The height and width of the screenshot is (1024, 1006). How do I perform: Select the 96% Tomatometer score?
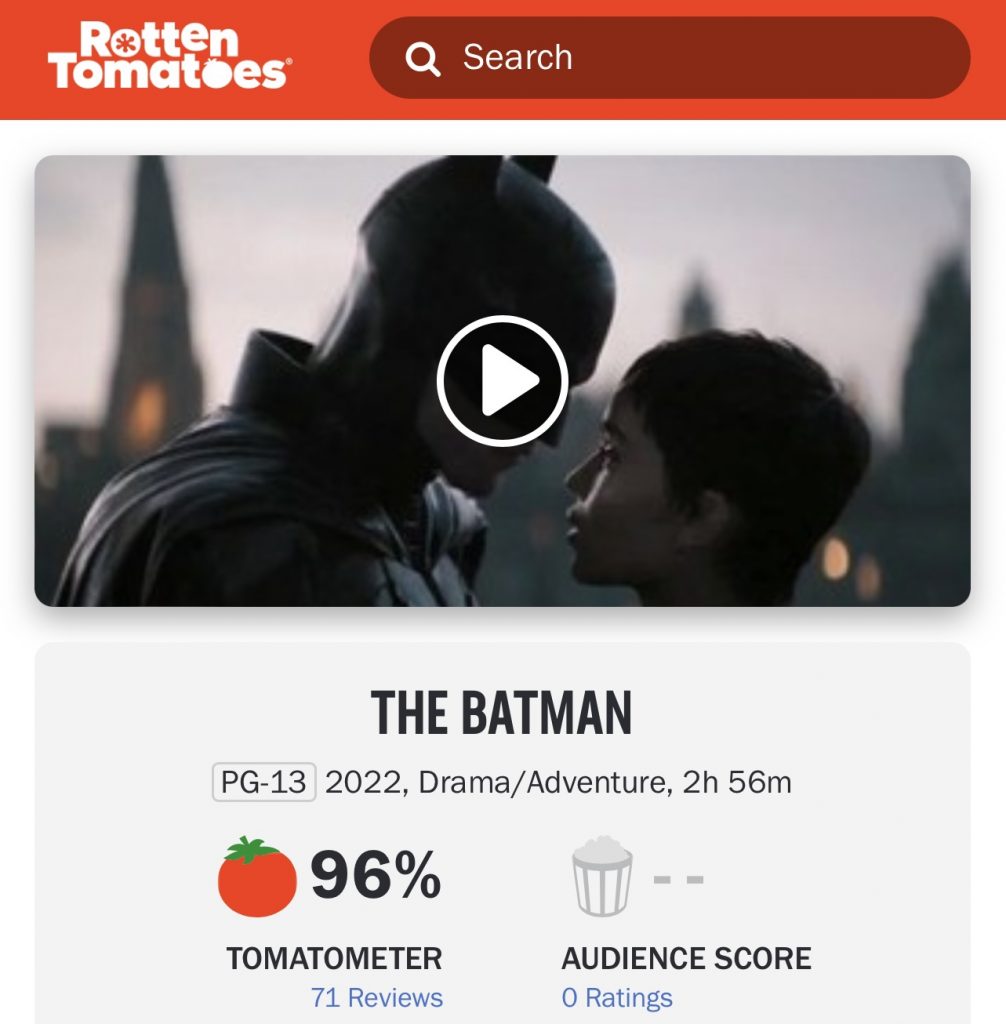(x=375, y=876)
